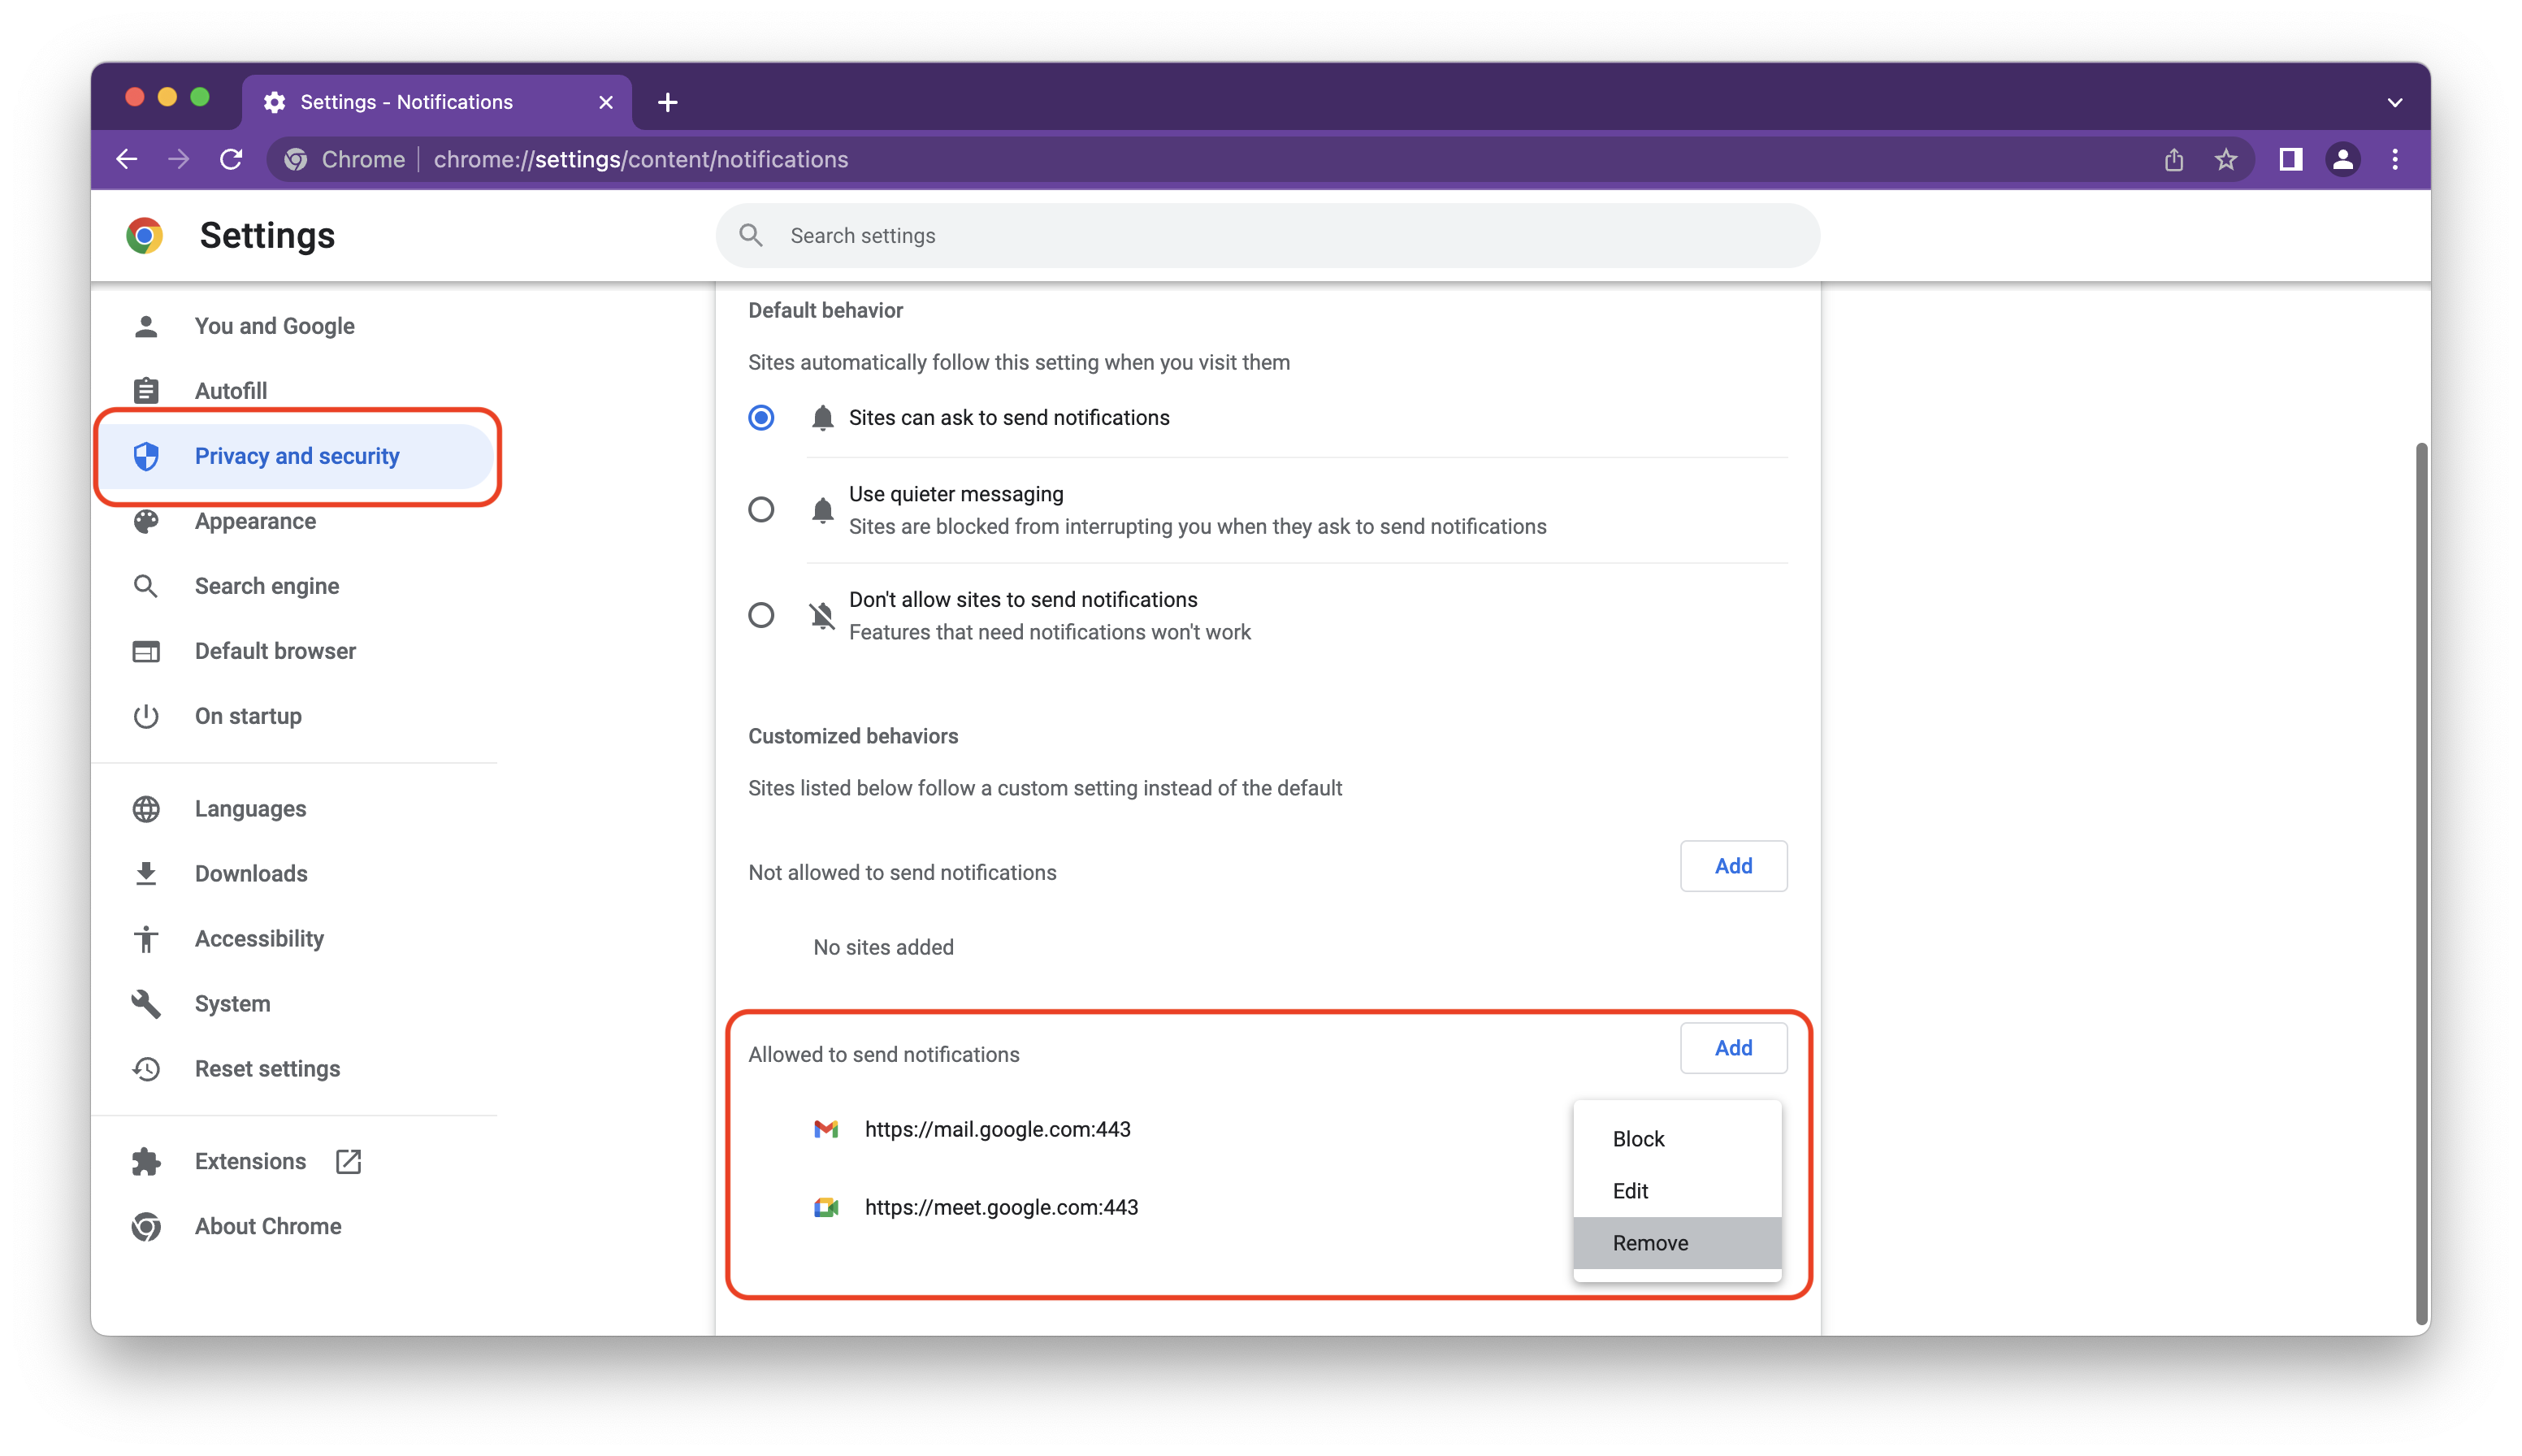Click the Chrome logo beside Settings
Image resolution: width=2522 pixels, height=1456 pixels.
145,236
